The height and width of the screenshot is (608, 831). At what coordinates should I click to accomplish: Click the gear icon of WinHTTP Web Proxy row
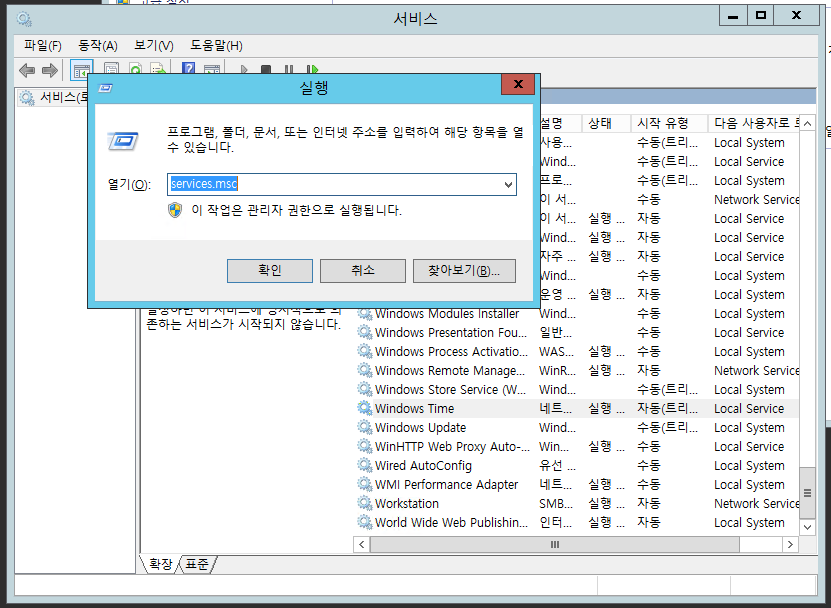pyautogui.click(x=365, y=446)
